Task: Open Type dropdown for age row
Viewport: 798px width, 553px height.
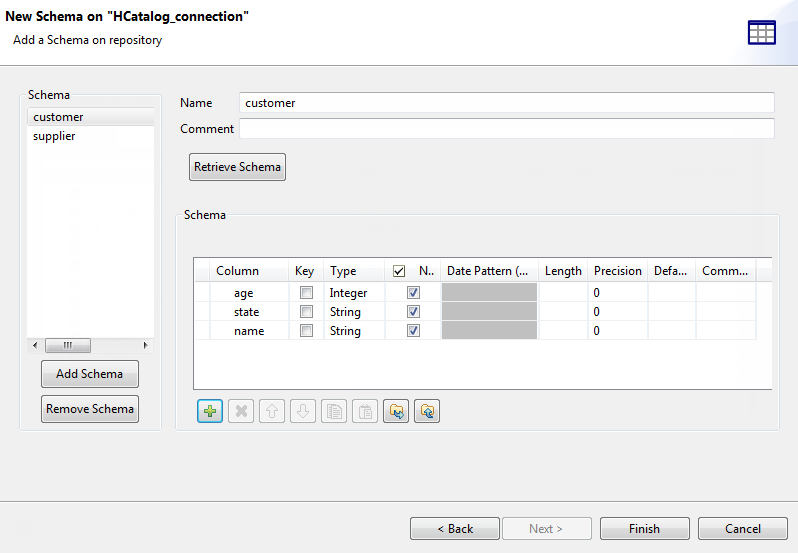Action: pos(354,293)
